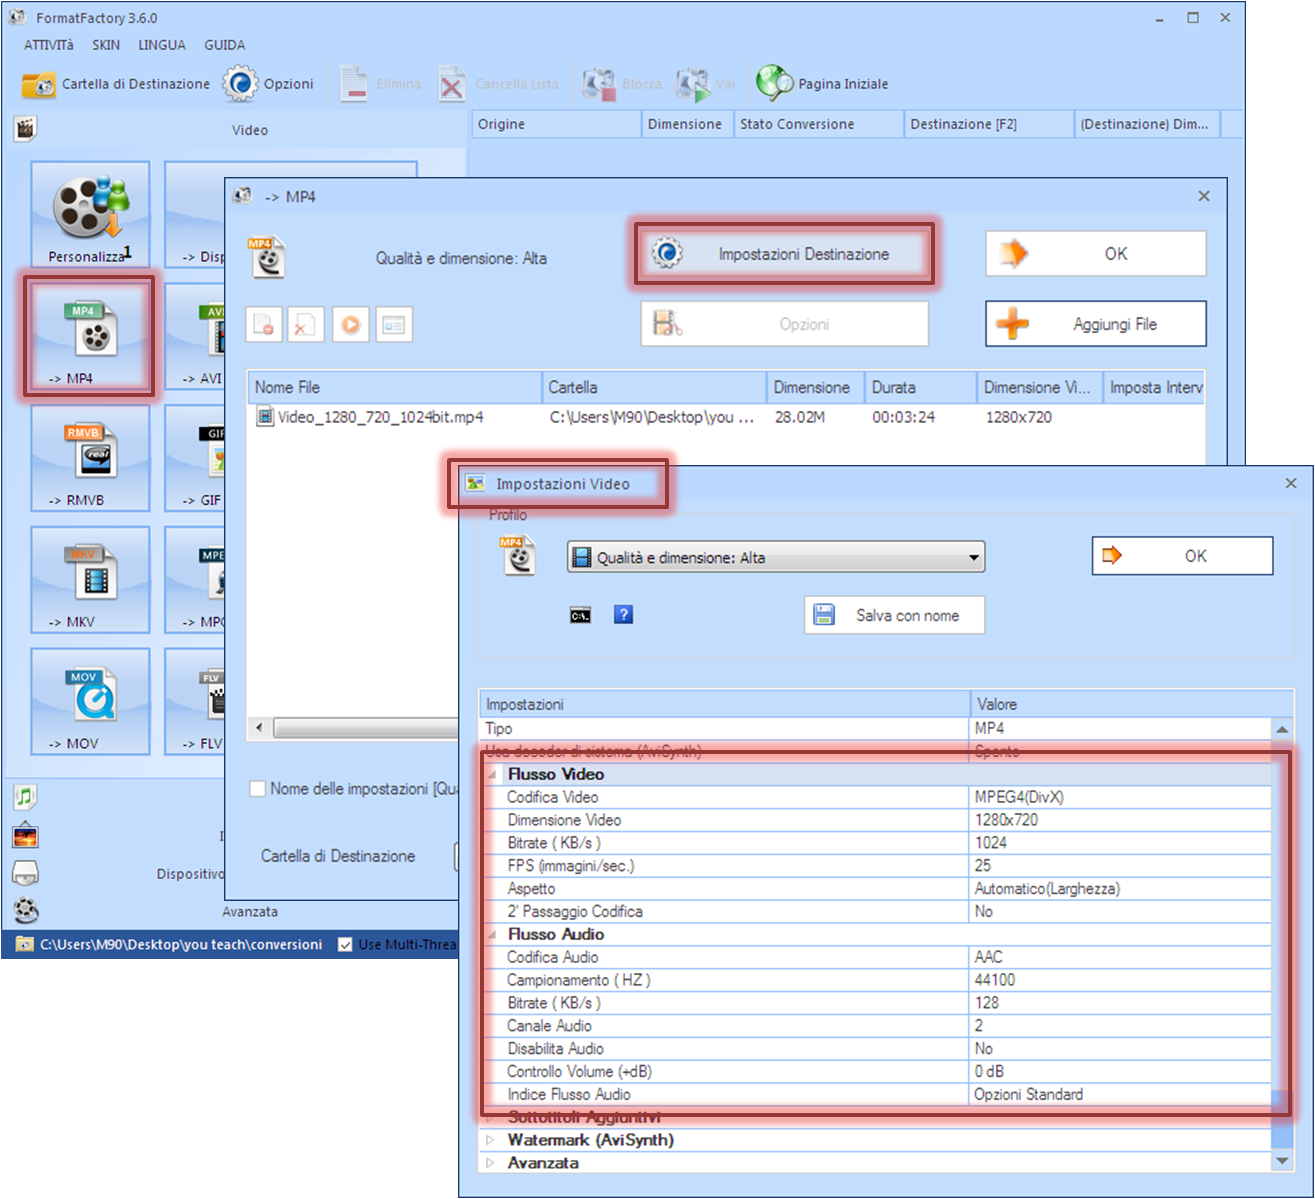Screen dimensions: 1315x1199
Task: Open the disc drive category icon
Action: (x=26, y=873)
